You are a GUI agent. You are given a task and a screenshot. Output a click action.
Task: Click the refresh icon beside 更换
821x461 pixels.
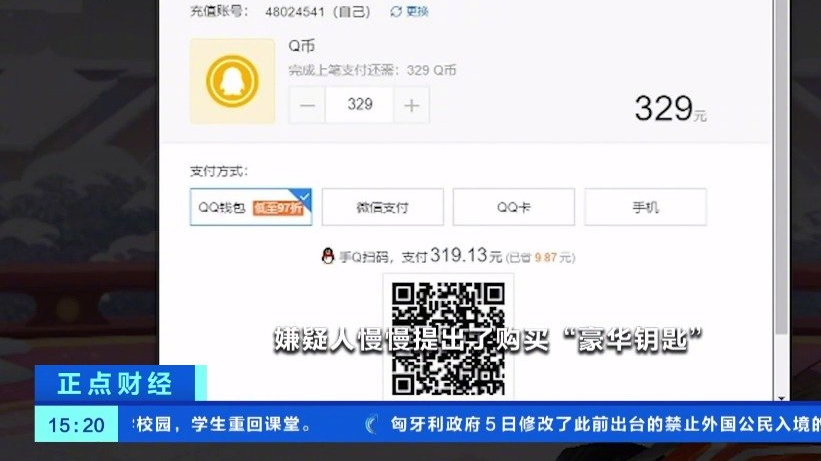click(x=396, y=12)
